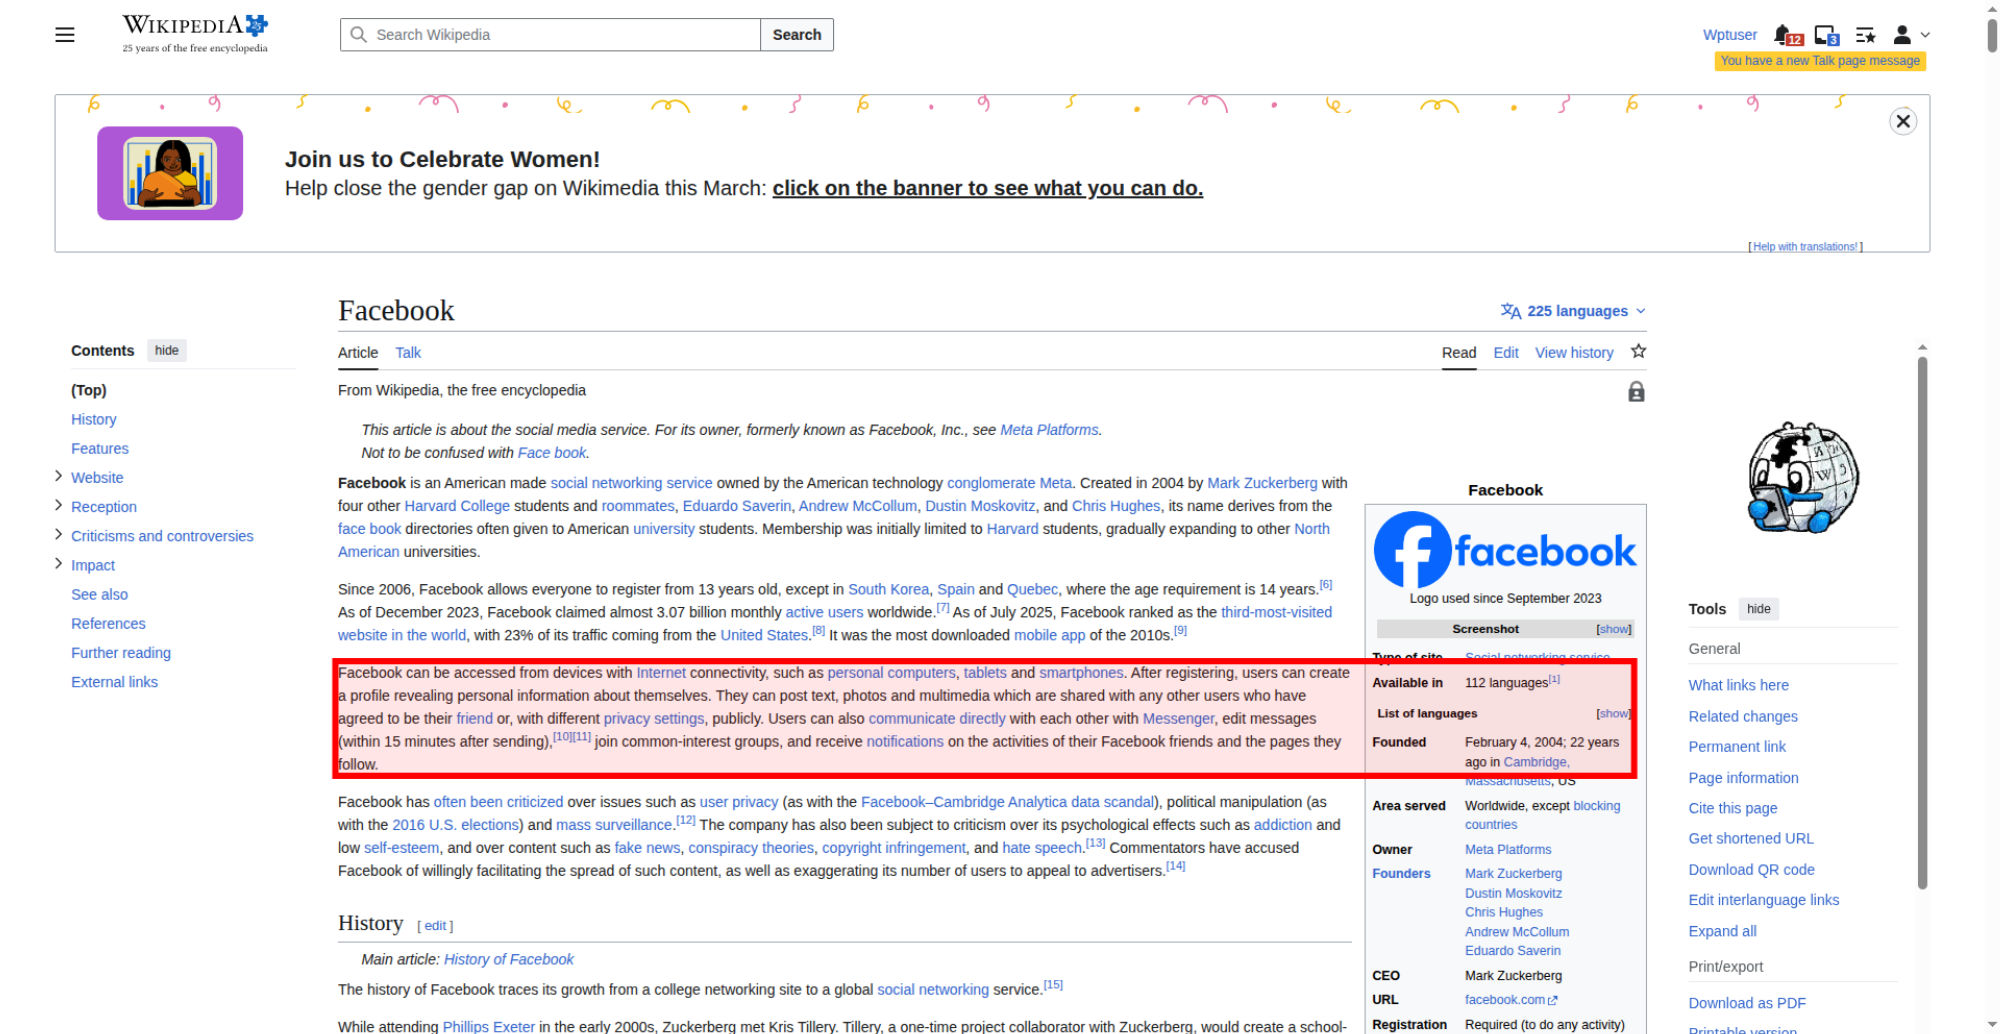Open the View history tab

(x=1574, y=352)
